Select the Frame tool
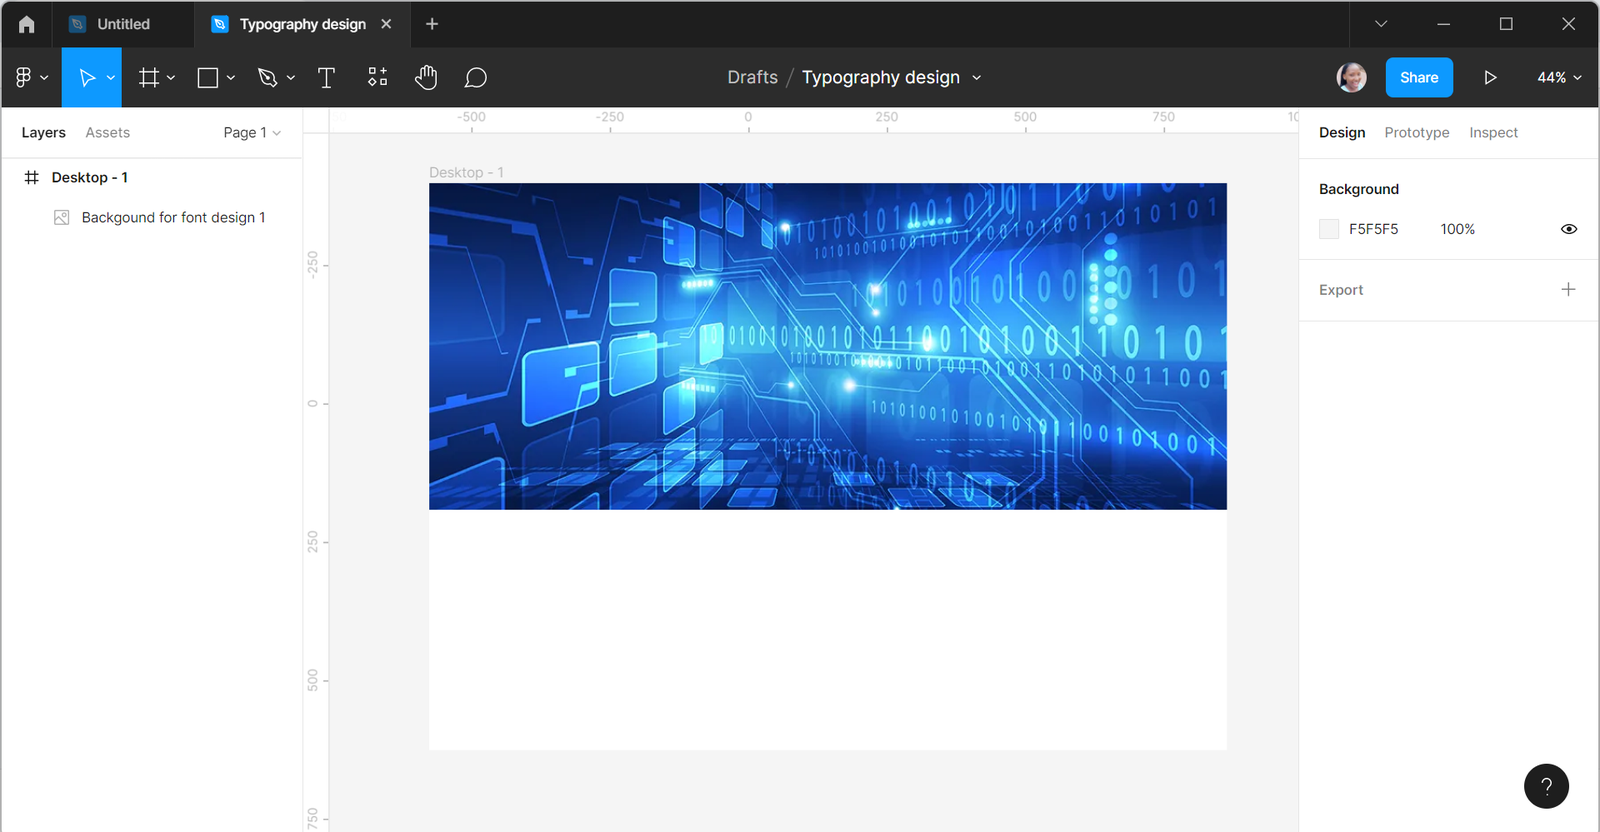Viewport: 1600px width, 832px height. point(149,78)
